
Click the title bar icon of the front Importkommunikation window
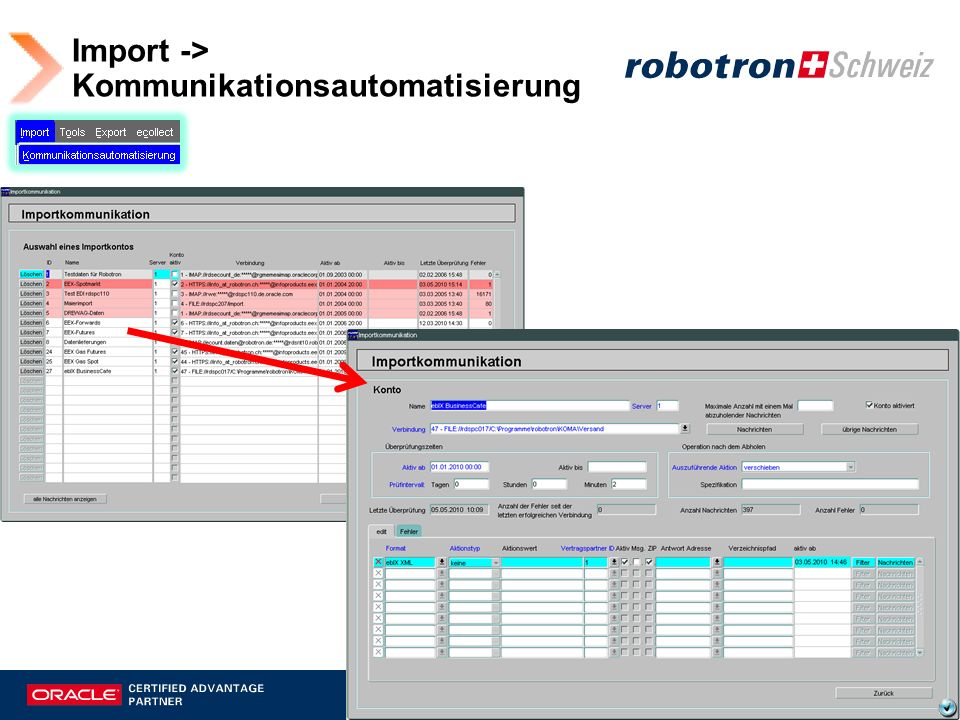coord(353,335)
